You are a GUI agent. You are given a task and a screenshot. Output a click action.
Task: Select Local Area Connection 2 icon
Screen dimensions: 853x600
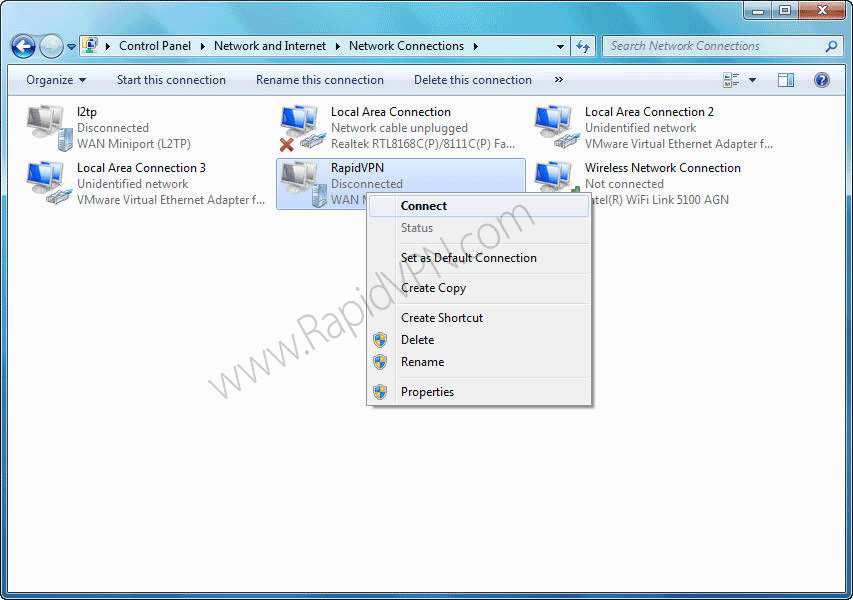coord(557,128)
